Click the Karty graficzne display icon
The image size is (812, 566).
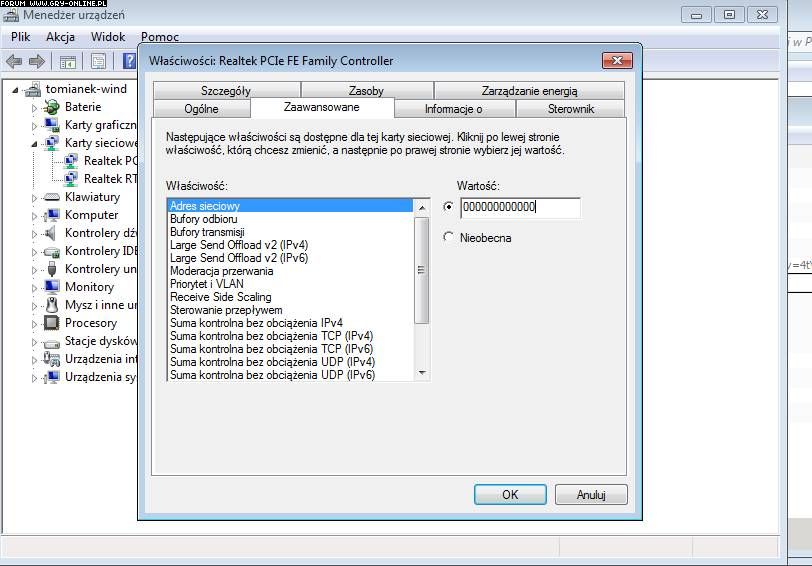51,125
